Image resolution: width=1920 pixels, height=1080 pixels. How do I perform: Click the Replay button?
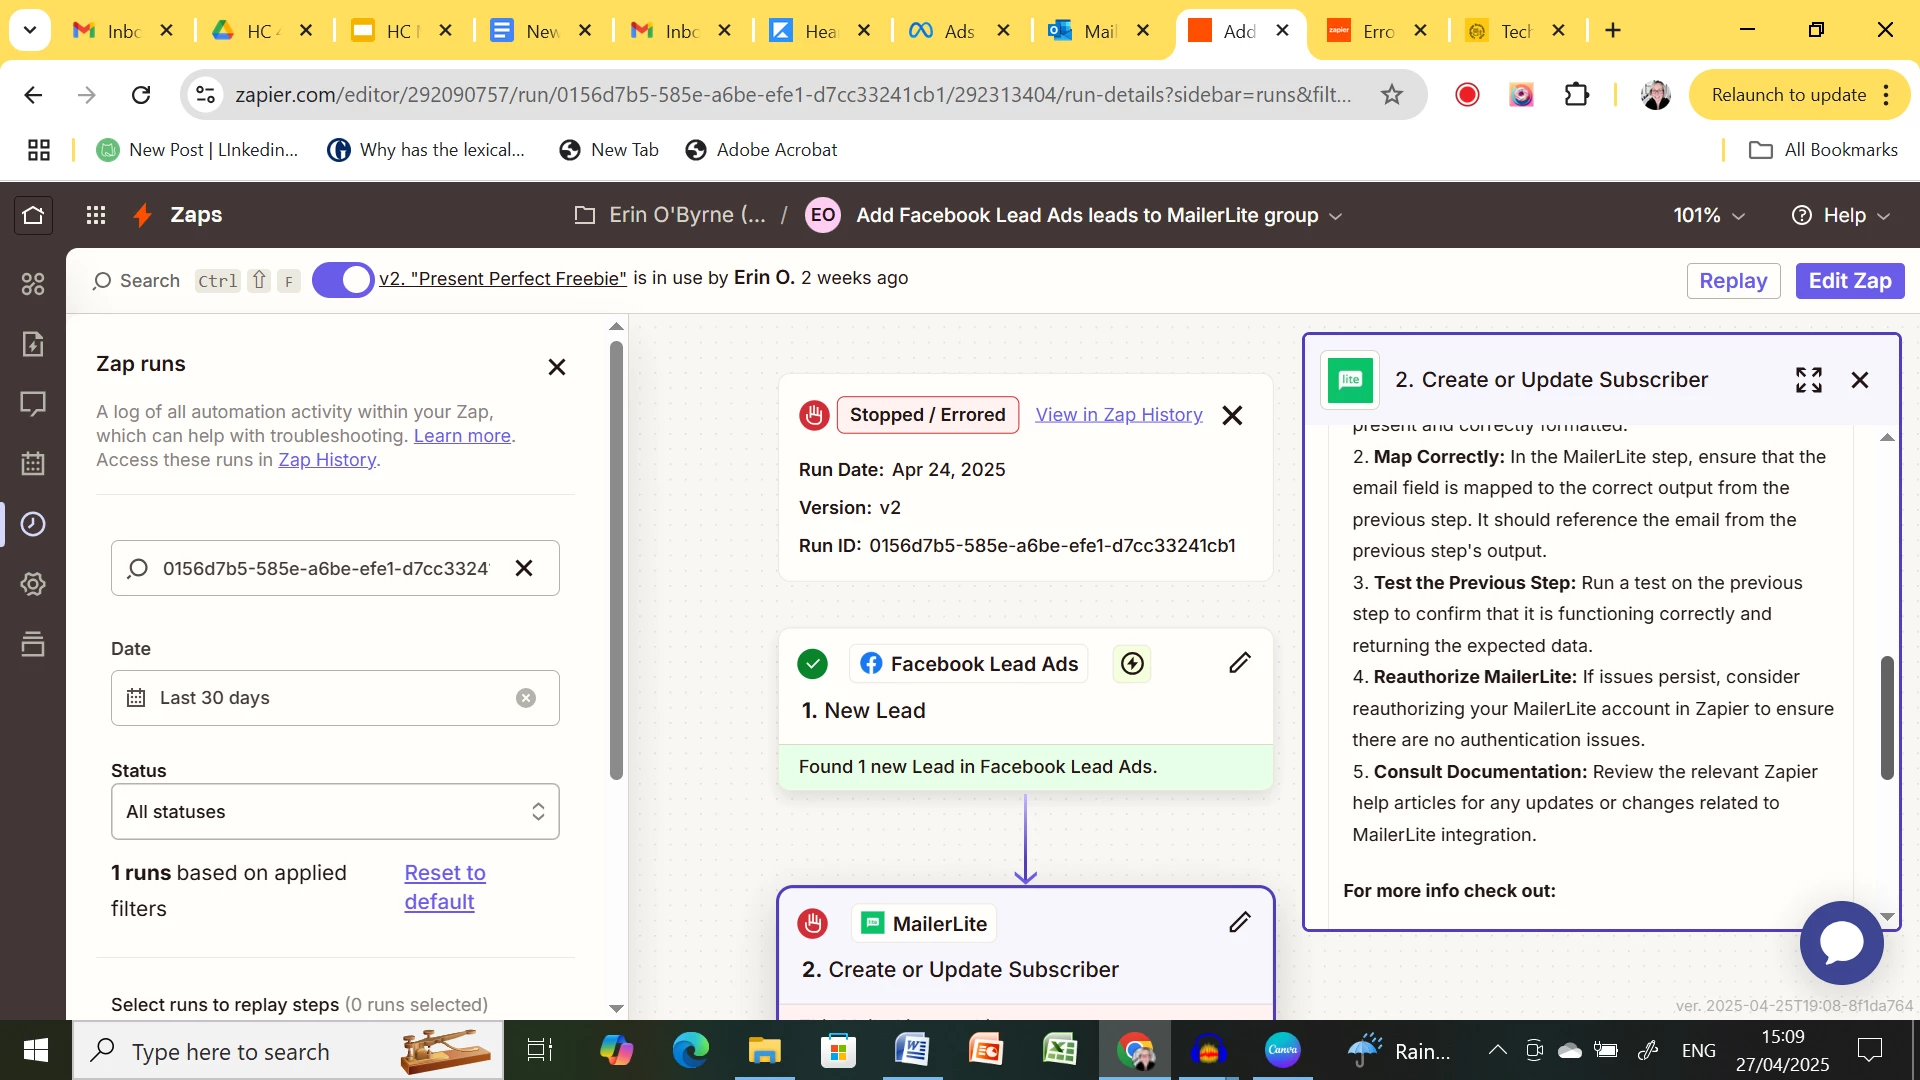click(x=1733, y=281)
